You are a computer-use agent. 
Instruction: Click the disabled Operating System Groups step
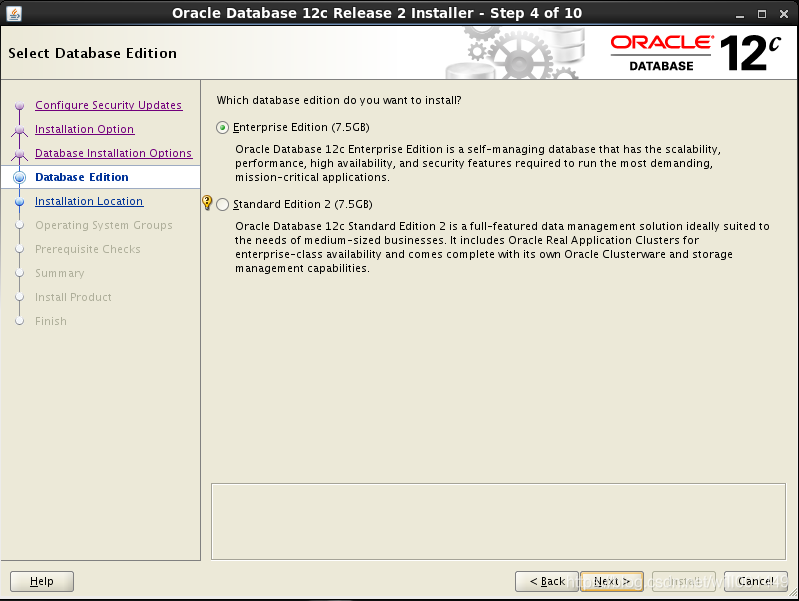tap(103, 225)
